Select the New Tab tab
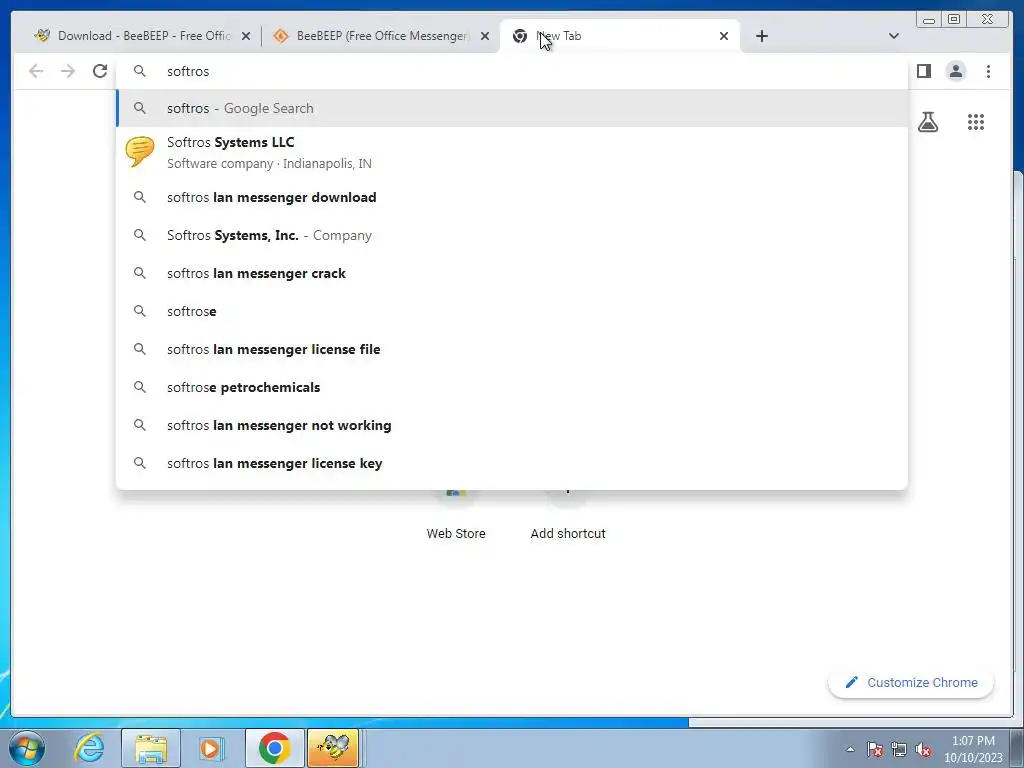Viewport: 1024px width, 768px height. coord(619,36)
